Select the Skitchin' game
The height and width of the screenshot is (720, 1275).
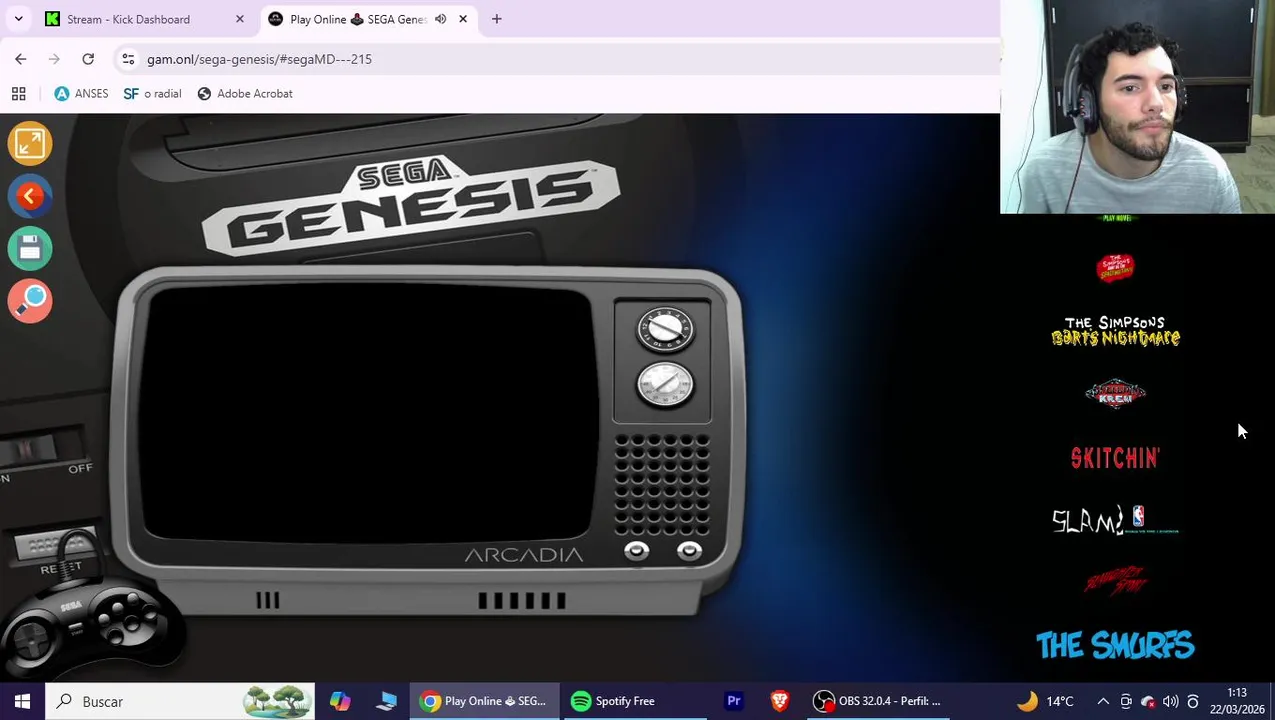click(x=1115, y=458)
